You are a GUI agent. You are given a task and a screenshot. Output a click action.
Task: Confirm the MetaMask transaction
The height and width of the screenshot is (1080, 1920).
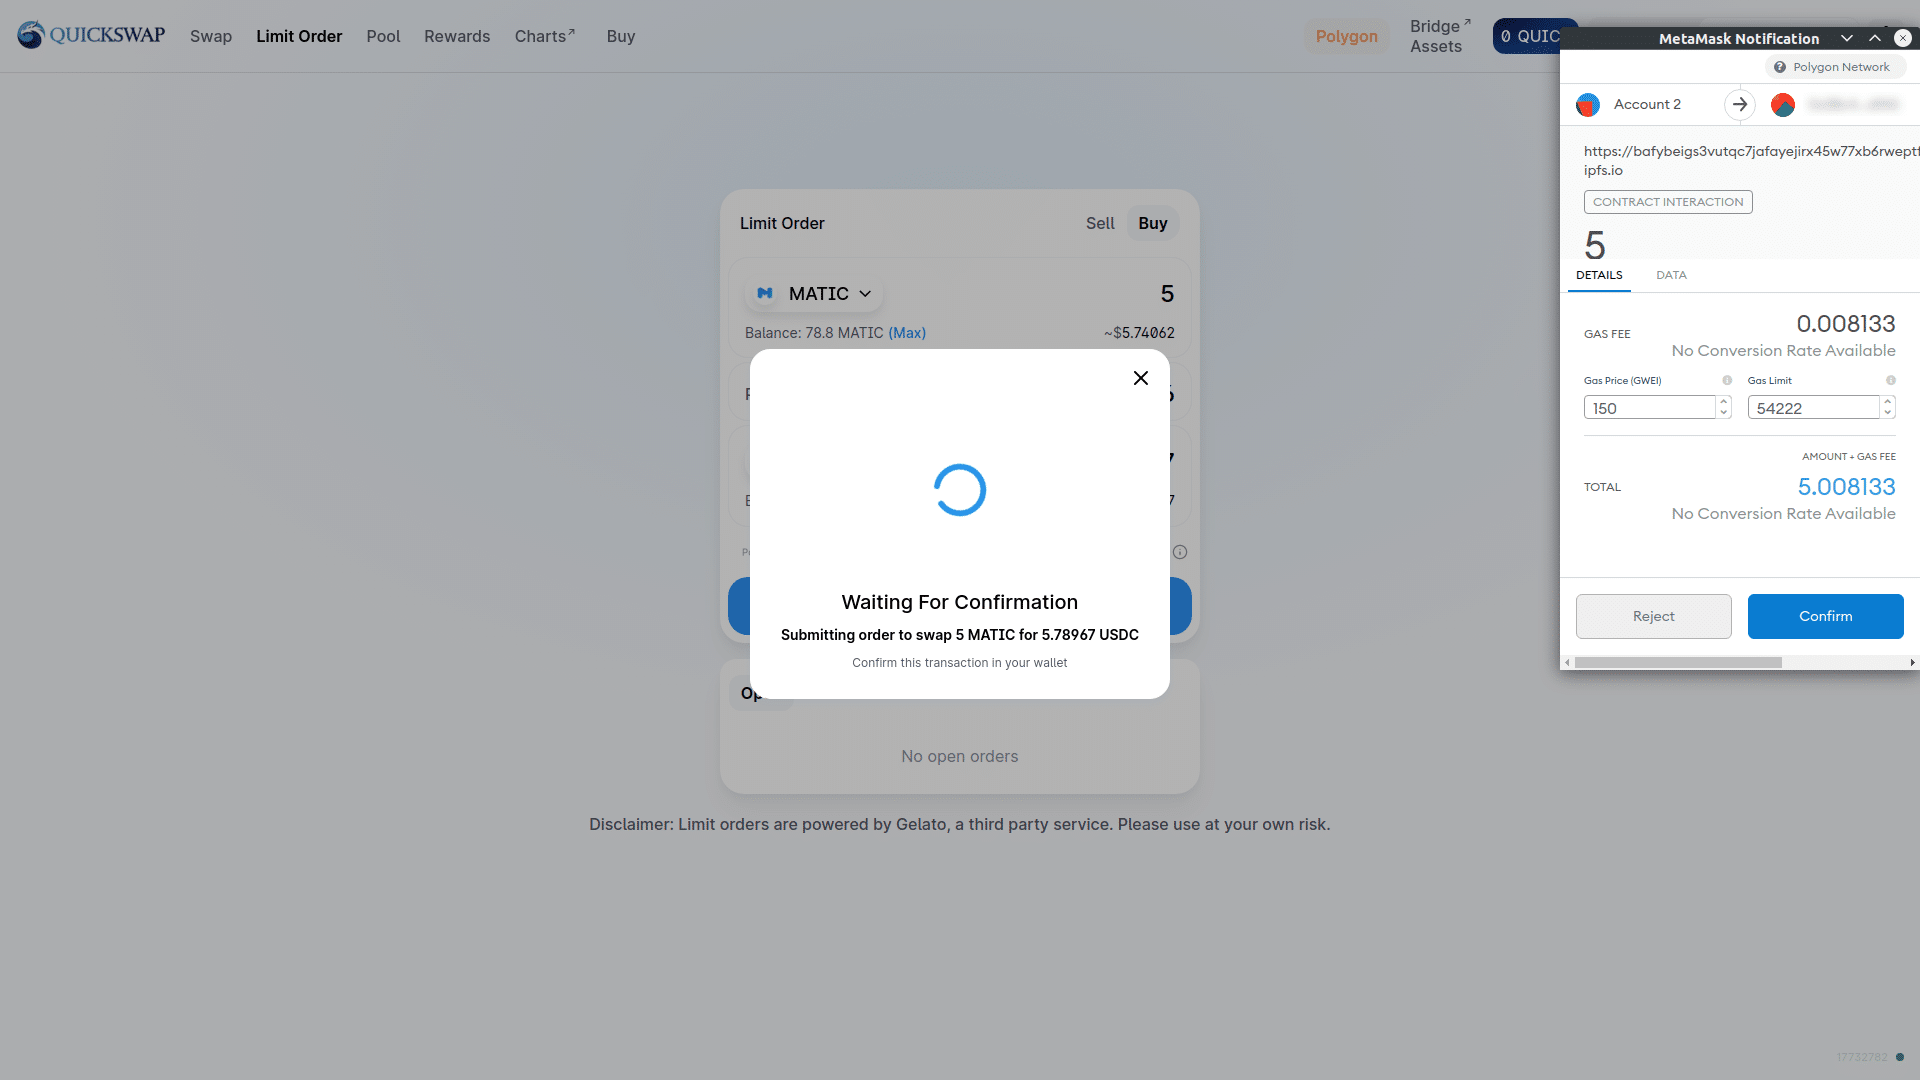click(x=1825, y=616)
